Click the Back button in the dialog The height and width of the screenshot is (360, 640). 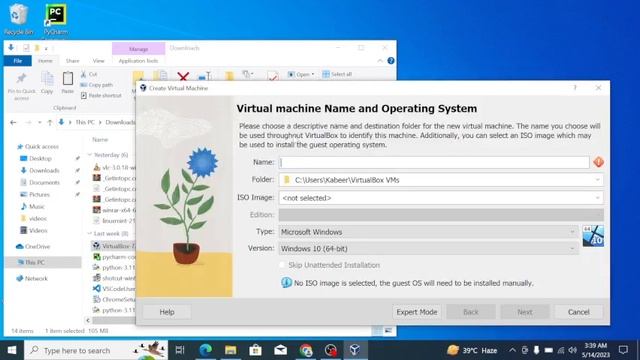(471, 312)
